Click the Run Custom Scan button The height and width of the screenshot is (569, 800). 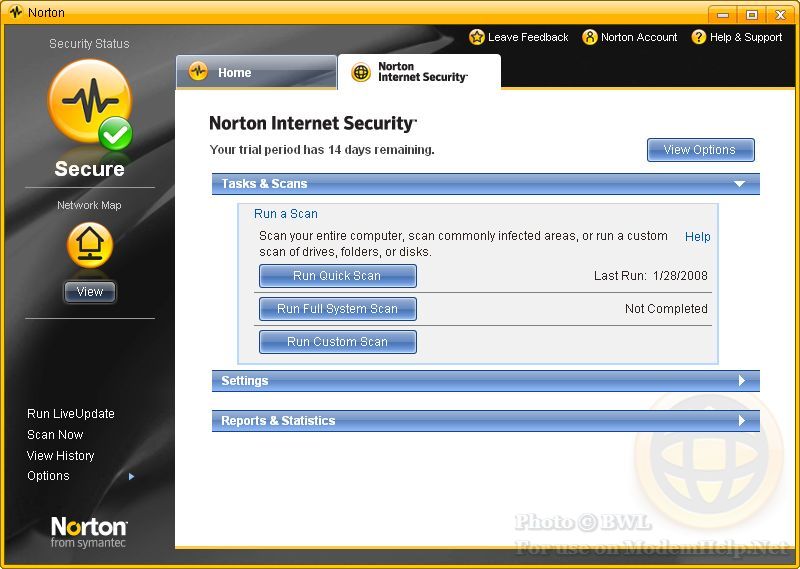pos(338,342)
